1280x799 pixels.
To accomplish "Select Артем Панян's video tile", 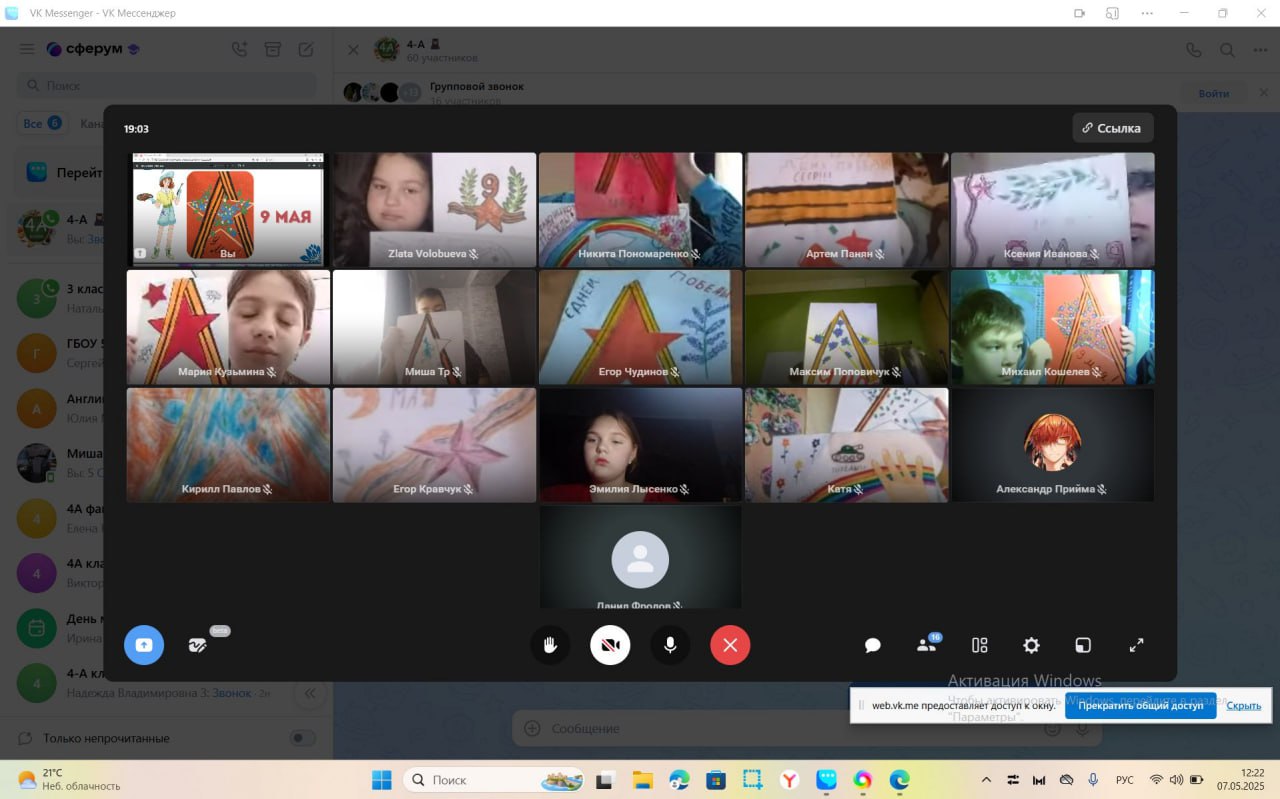I will [x=846, y=209].
